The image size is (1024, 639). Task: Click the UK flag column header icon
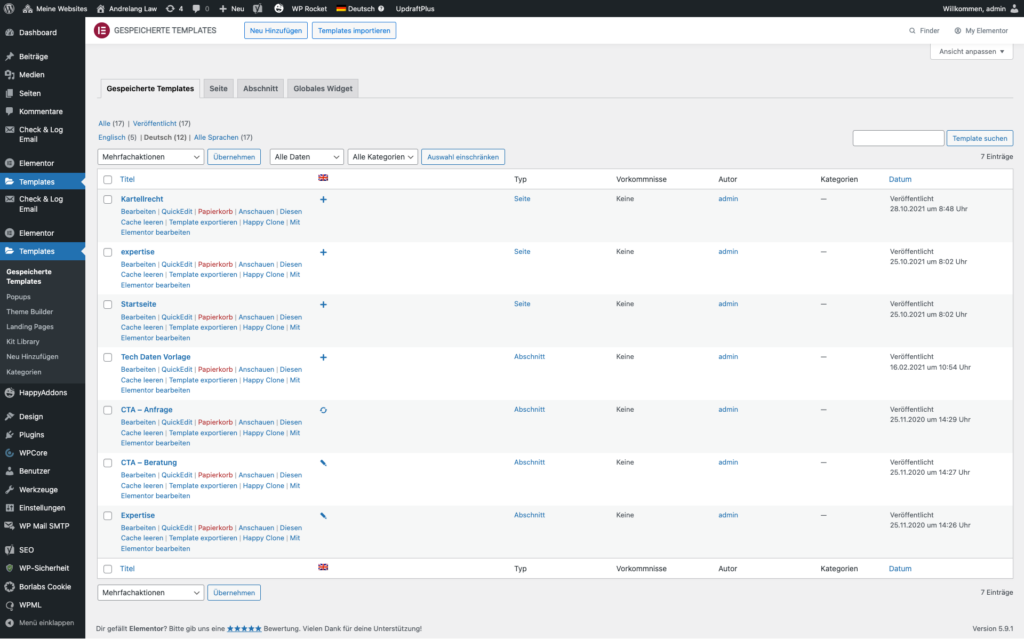coord(323,178)
